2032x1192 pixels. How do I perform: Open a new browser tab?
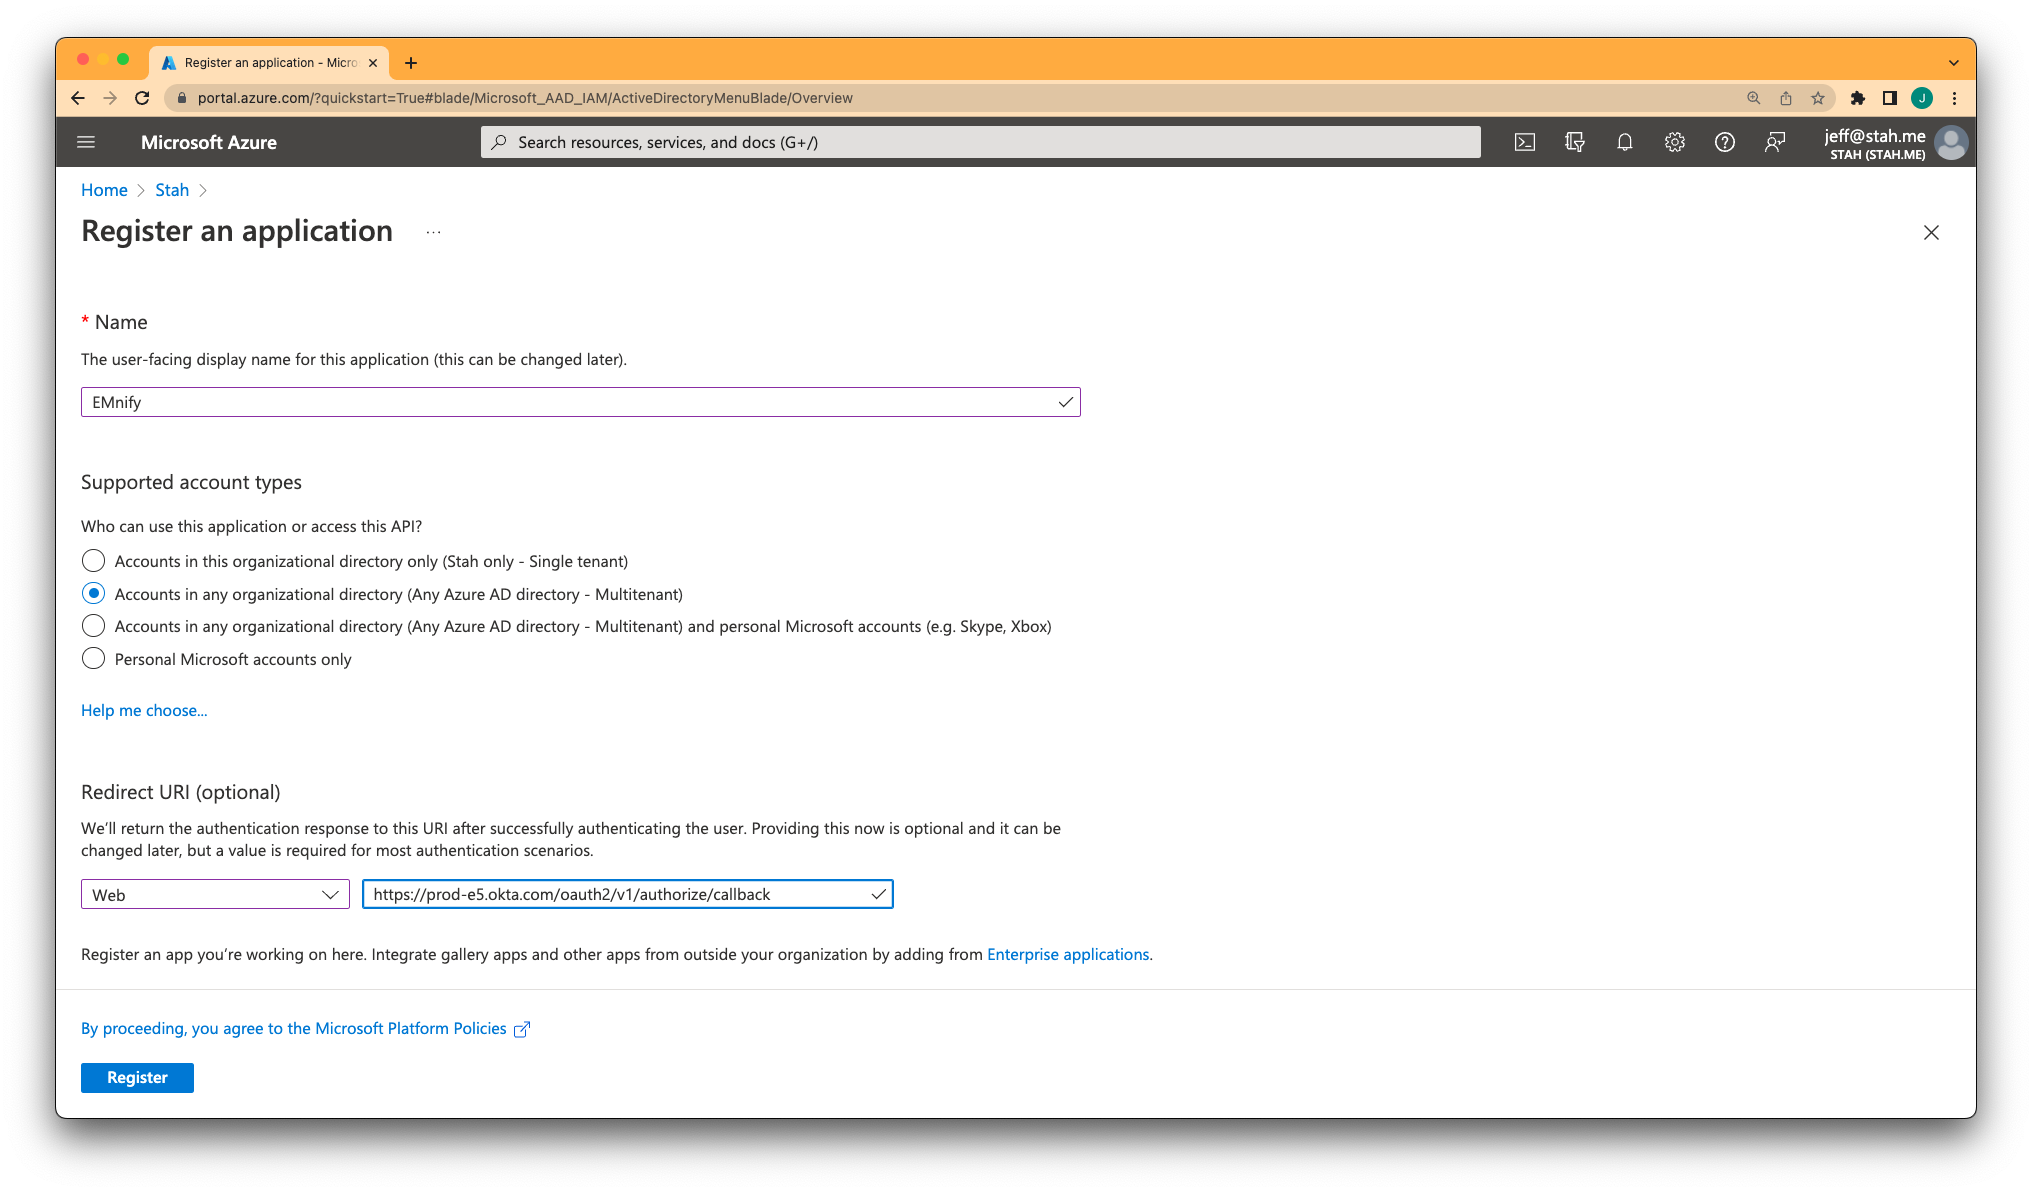411,63
